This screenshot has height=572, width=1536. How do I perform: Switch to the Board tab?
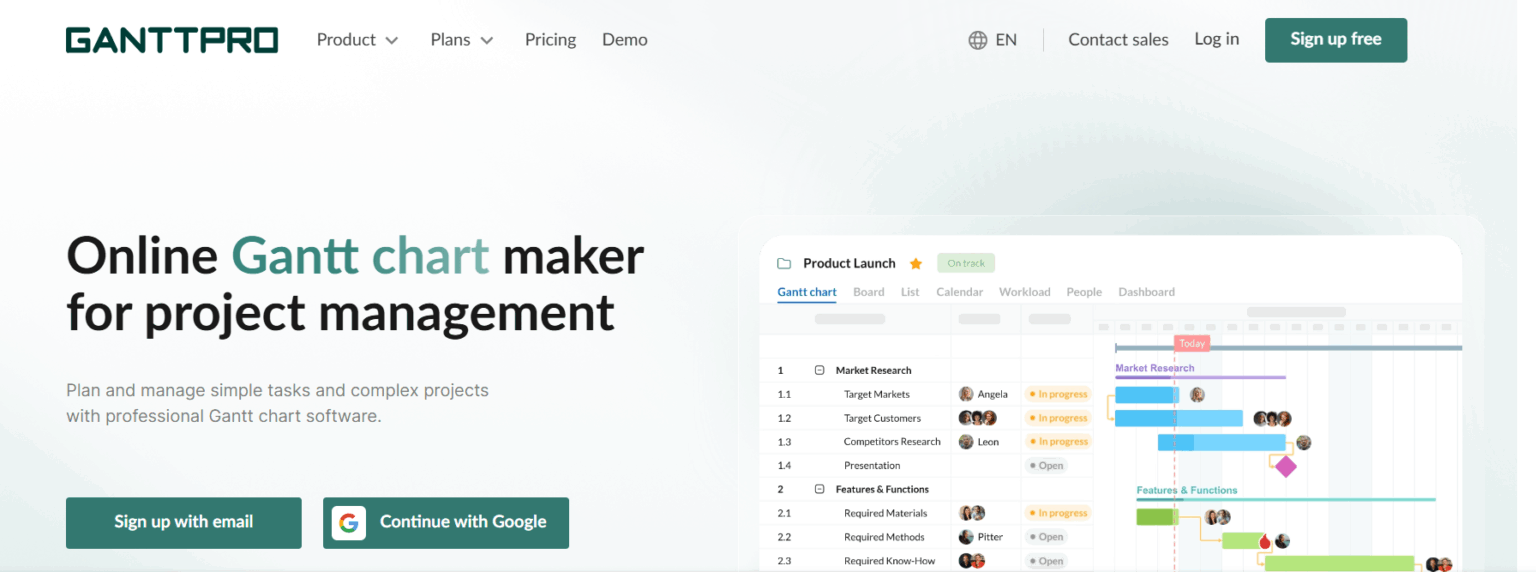pyautogui.click(x=869, y=292)
